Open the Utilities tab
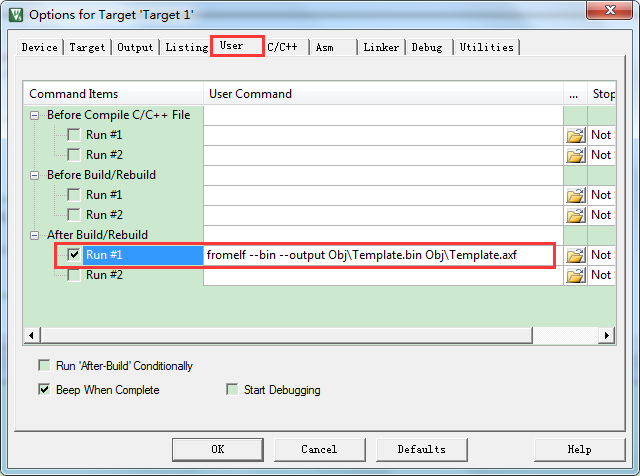This screenshot has height=476, width=640. coord(487,47)
